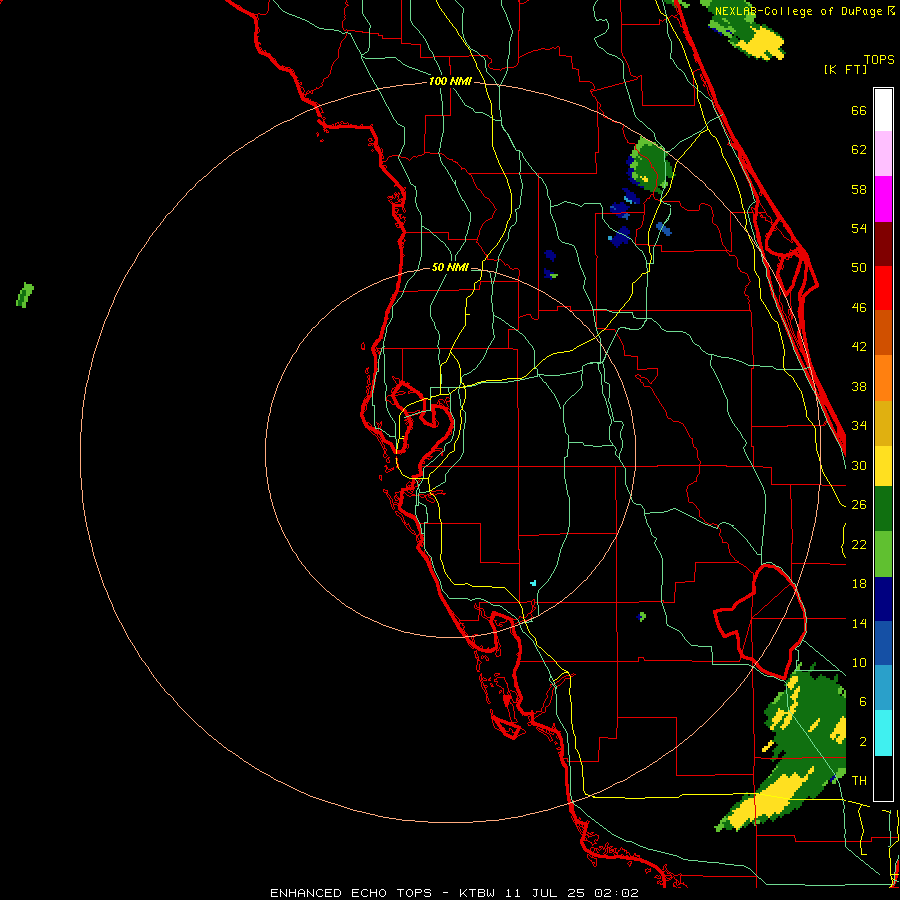The height and width of the screenshot is (900, 900).
Task: Select the "58" legend value
Action: (859, 189)
